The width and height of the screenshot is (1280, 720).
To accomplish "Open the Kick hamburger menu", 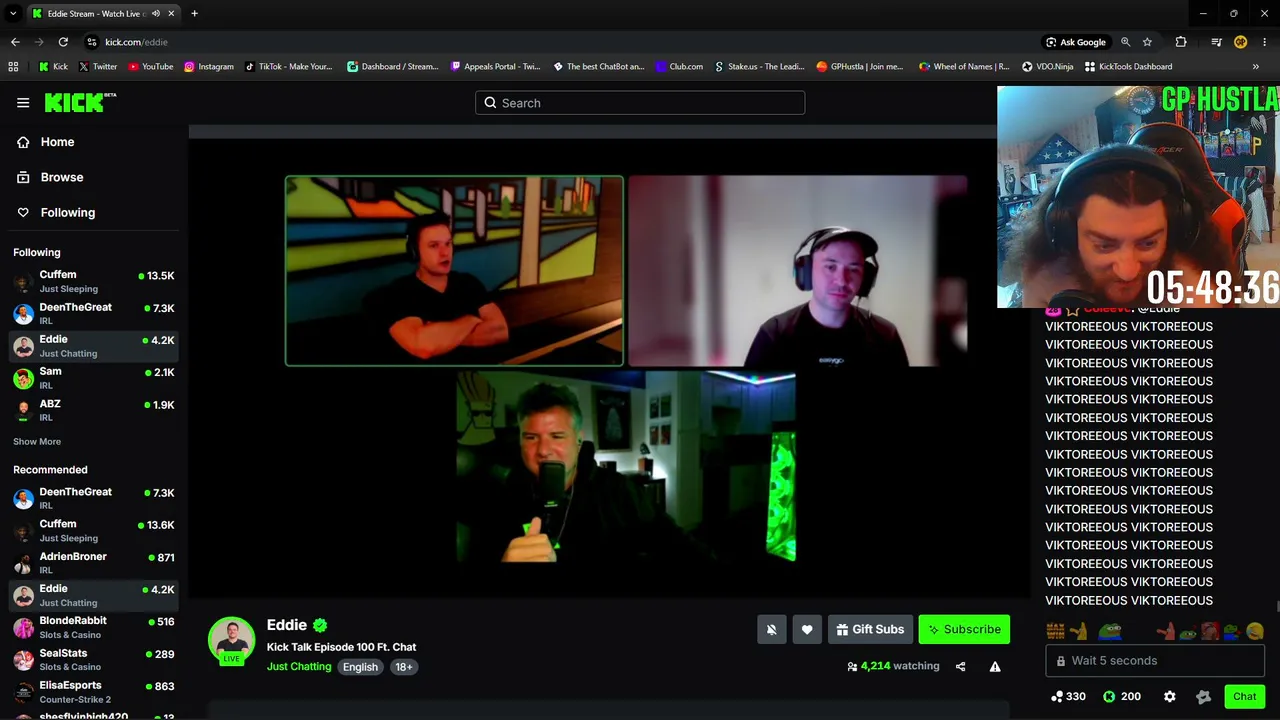I will (23, 102).
